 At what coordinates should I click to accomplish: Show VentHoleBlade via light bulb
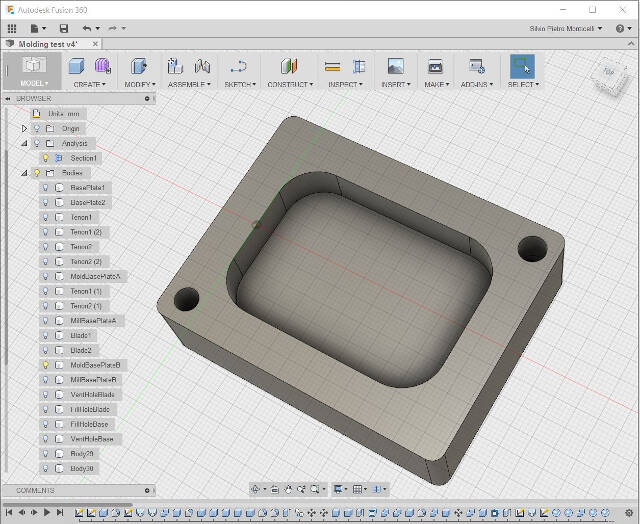[x=46, y=394]
